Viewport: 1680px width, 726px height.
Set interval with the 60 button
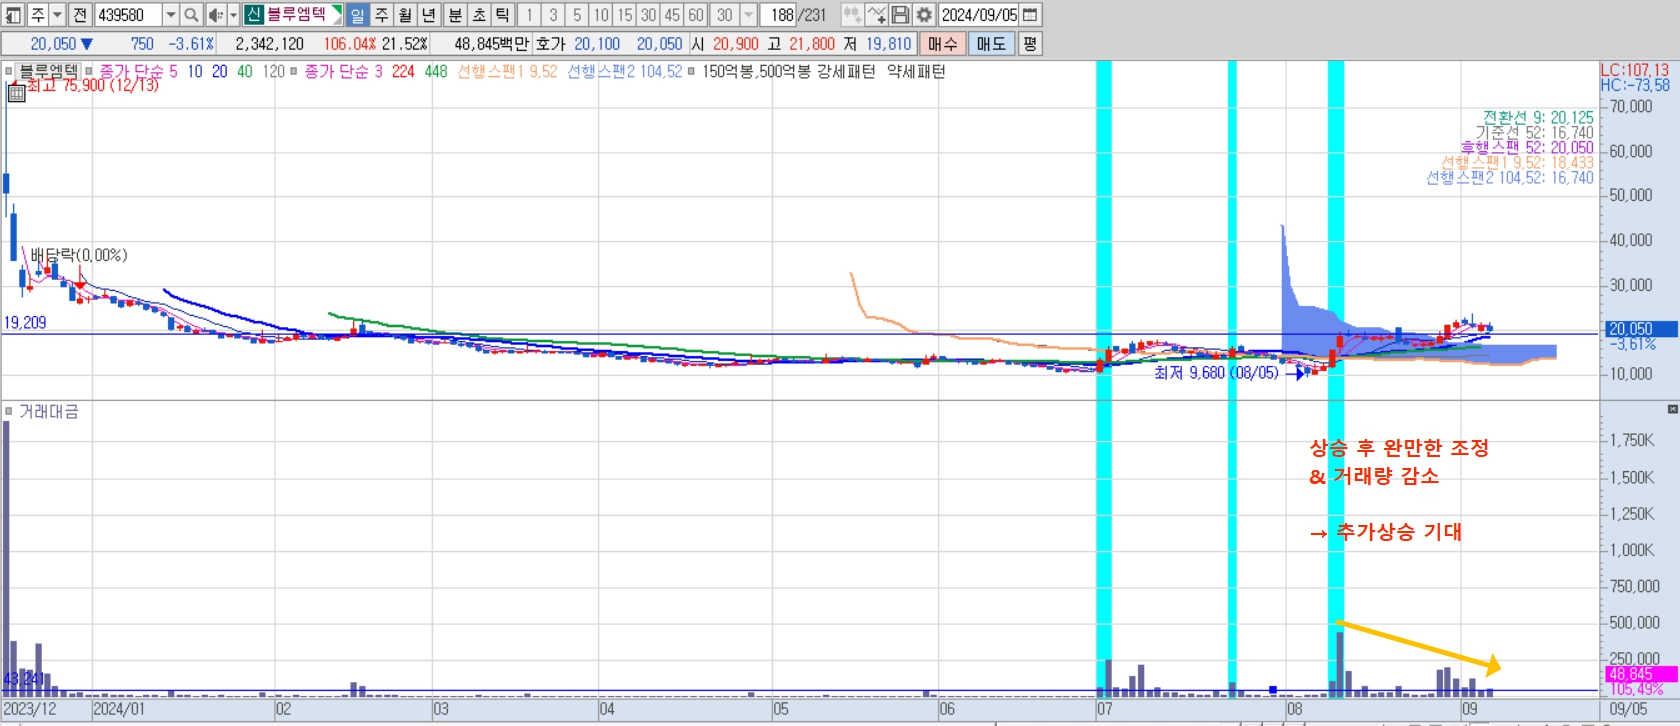click(x=696, y=15)
